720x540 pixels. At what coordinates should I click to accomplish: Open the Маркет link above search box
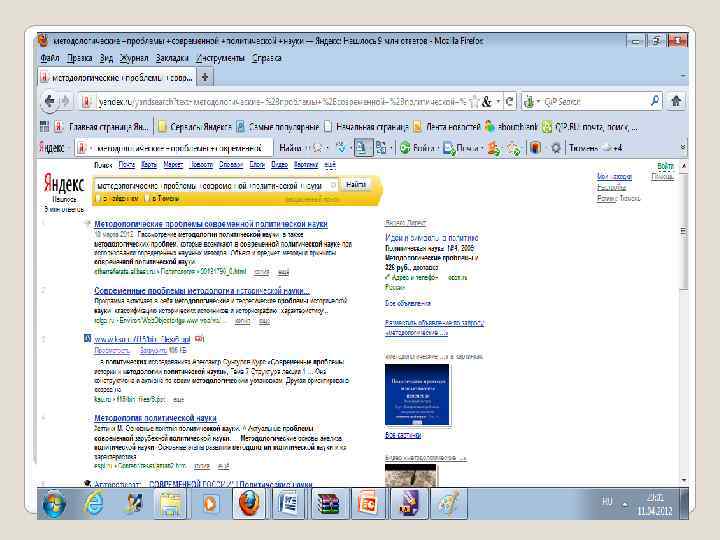173,164
